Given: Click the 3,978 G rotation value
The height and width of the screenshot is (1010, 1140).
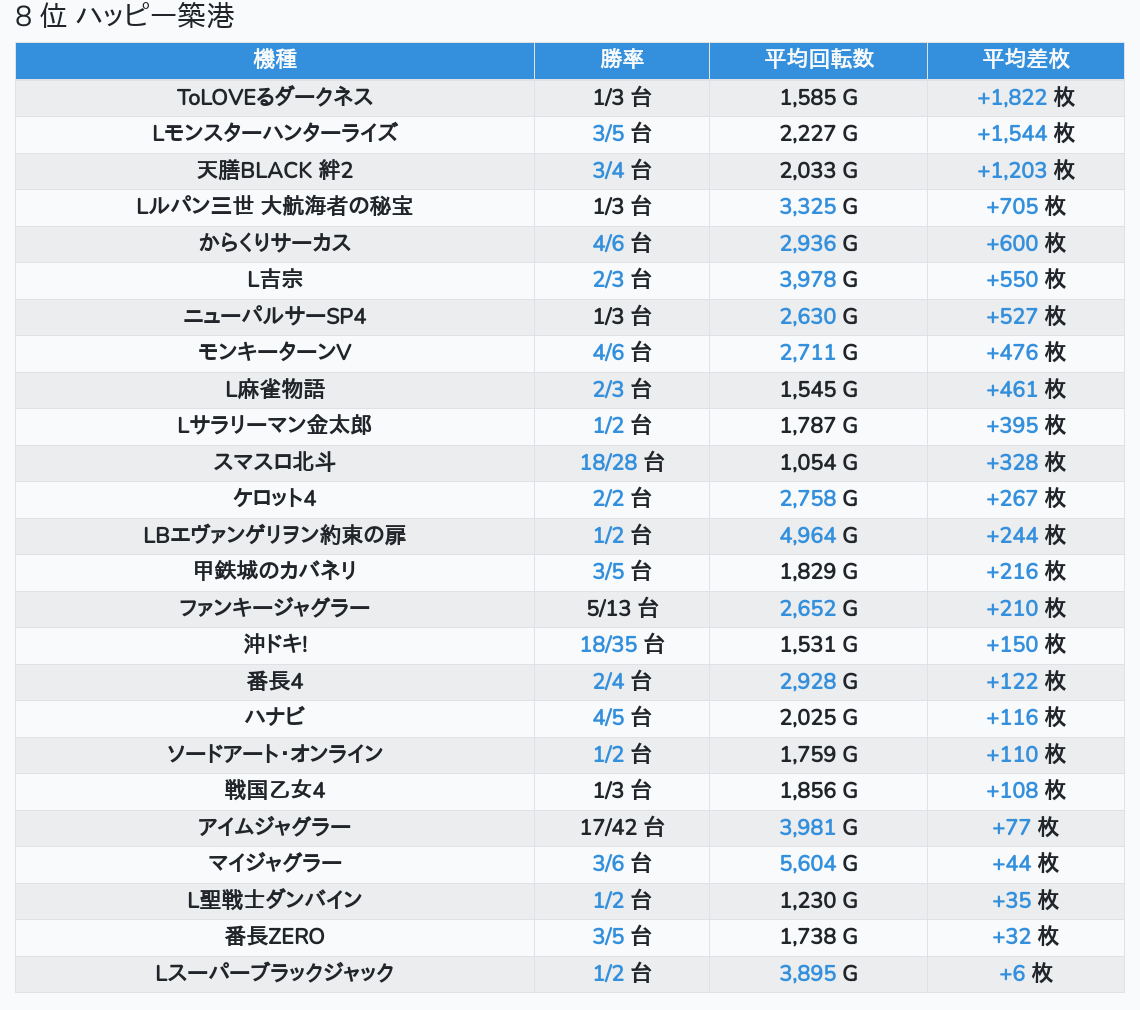Looking at the screenshot, I should tap(819, 279).
